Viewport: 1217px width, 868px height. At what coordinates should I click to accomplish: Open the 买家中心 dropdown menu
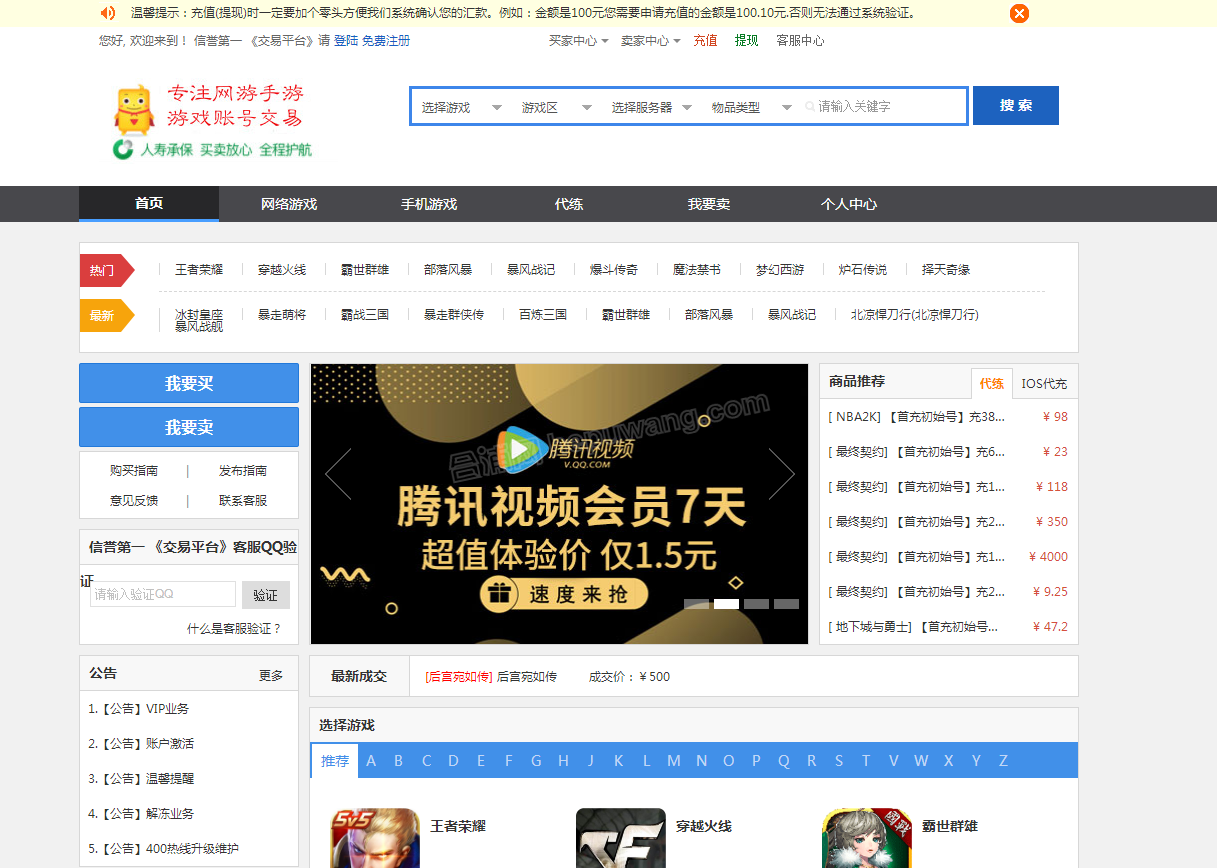(578, 41)
